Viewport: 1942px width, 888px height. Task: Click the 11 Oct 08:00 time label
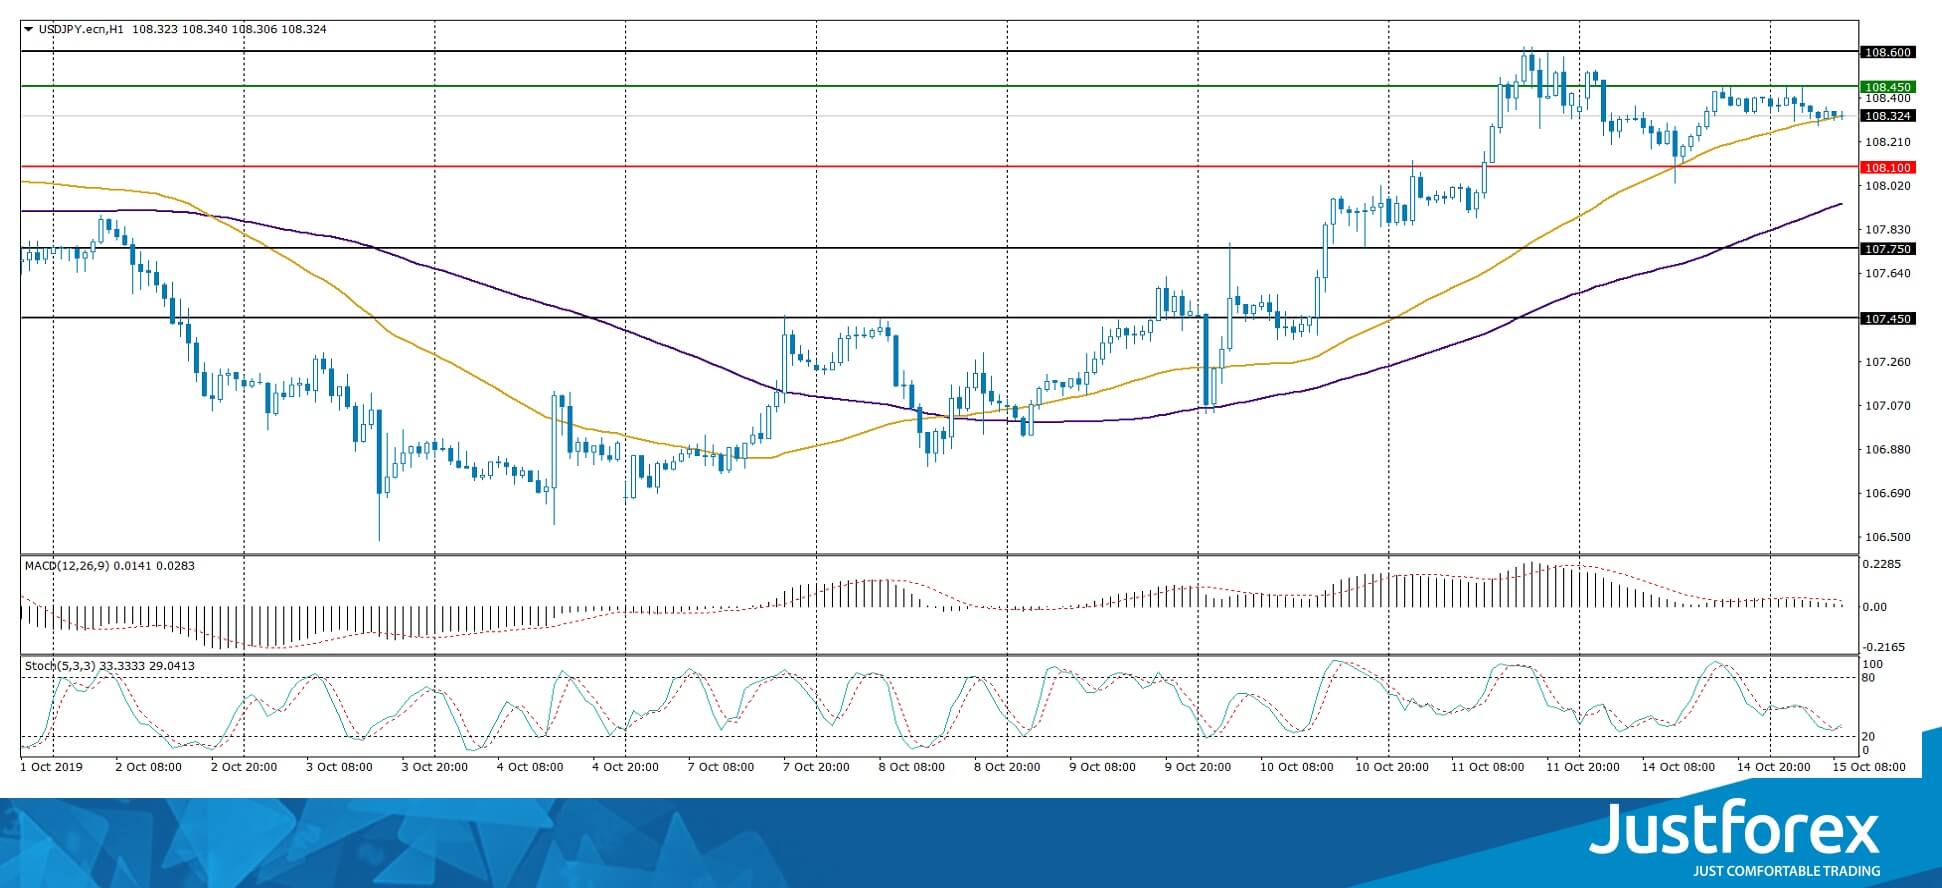(1487, 768)
